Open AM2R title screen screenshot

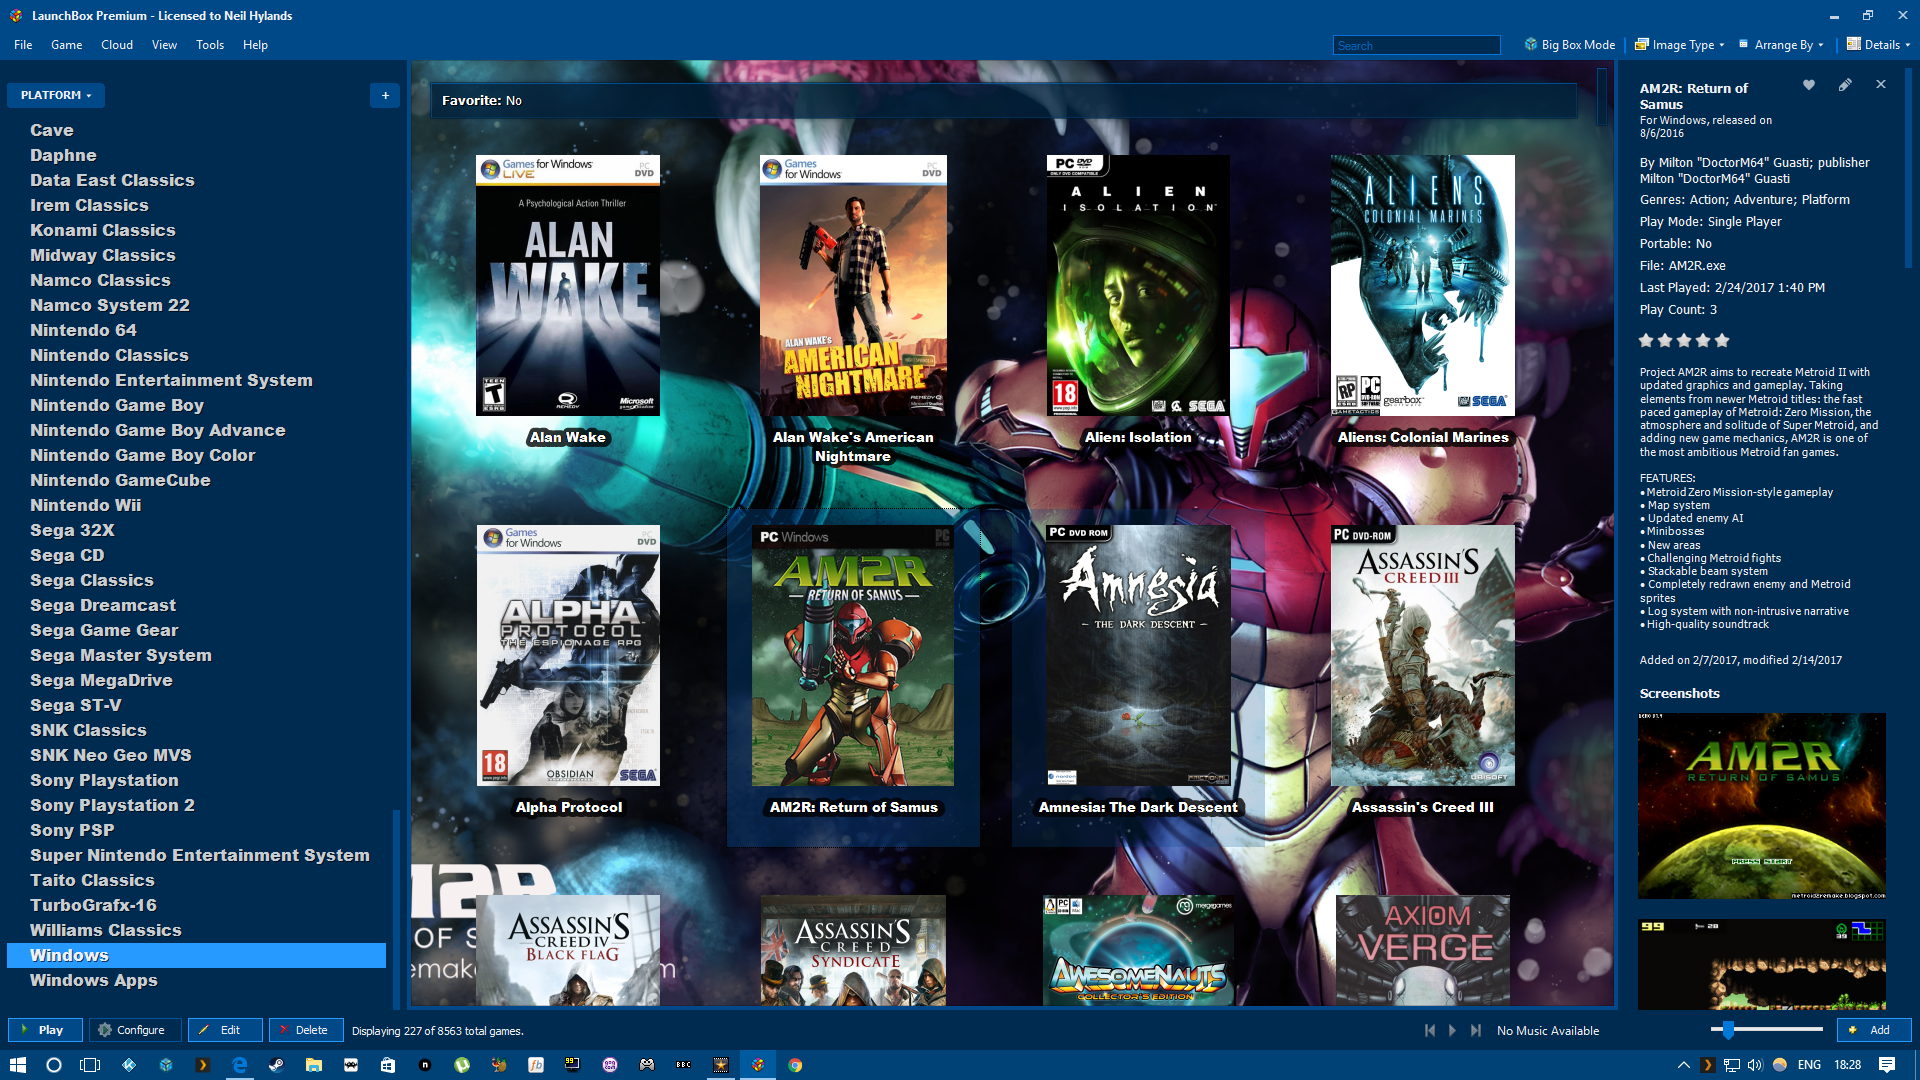coord(1761,806)
